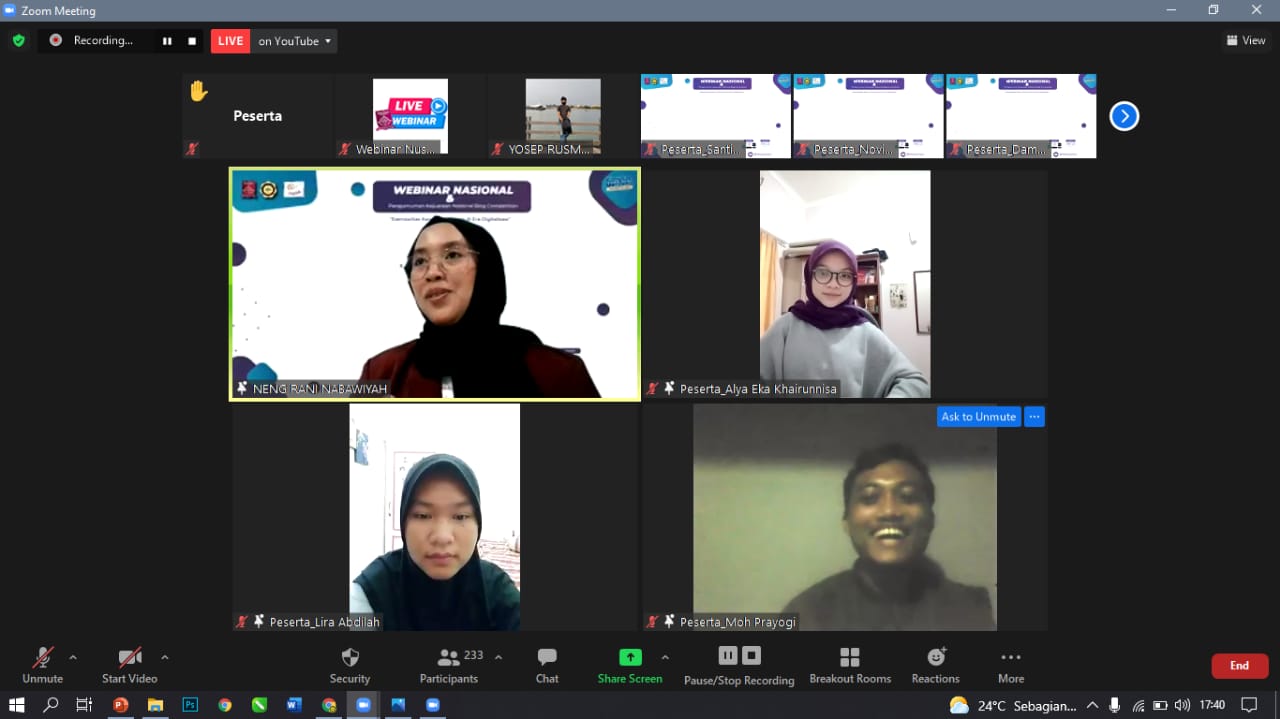Open the Reactions menu
1280x719 pixels.
tap(935, 665)
